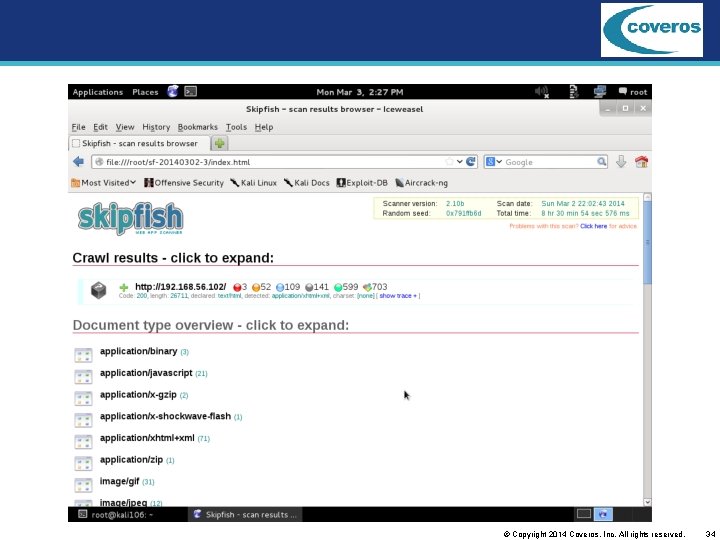
Task: Click the green note count icon
Action: point(338,287)
